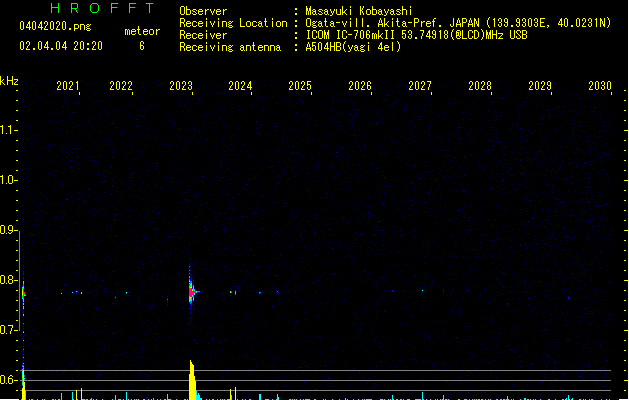Click the 0.6 kHz frequency label
The image size is (629, 400).
(x=7, y=380)
